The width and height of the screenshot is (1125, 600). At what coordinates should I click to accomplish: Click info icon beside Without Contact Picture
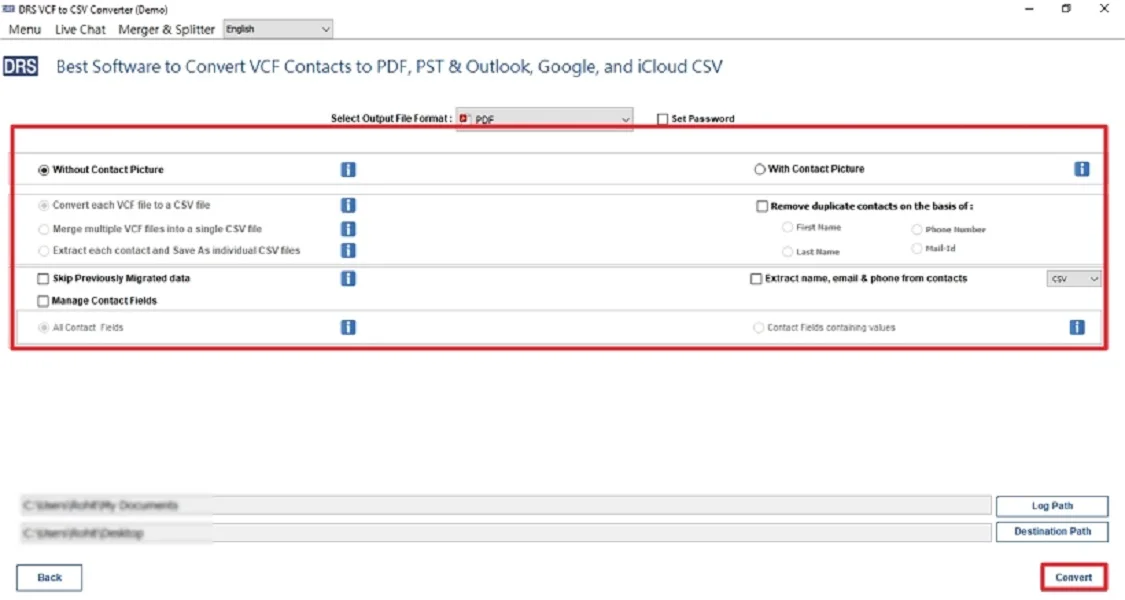(x=348, y=169)
